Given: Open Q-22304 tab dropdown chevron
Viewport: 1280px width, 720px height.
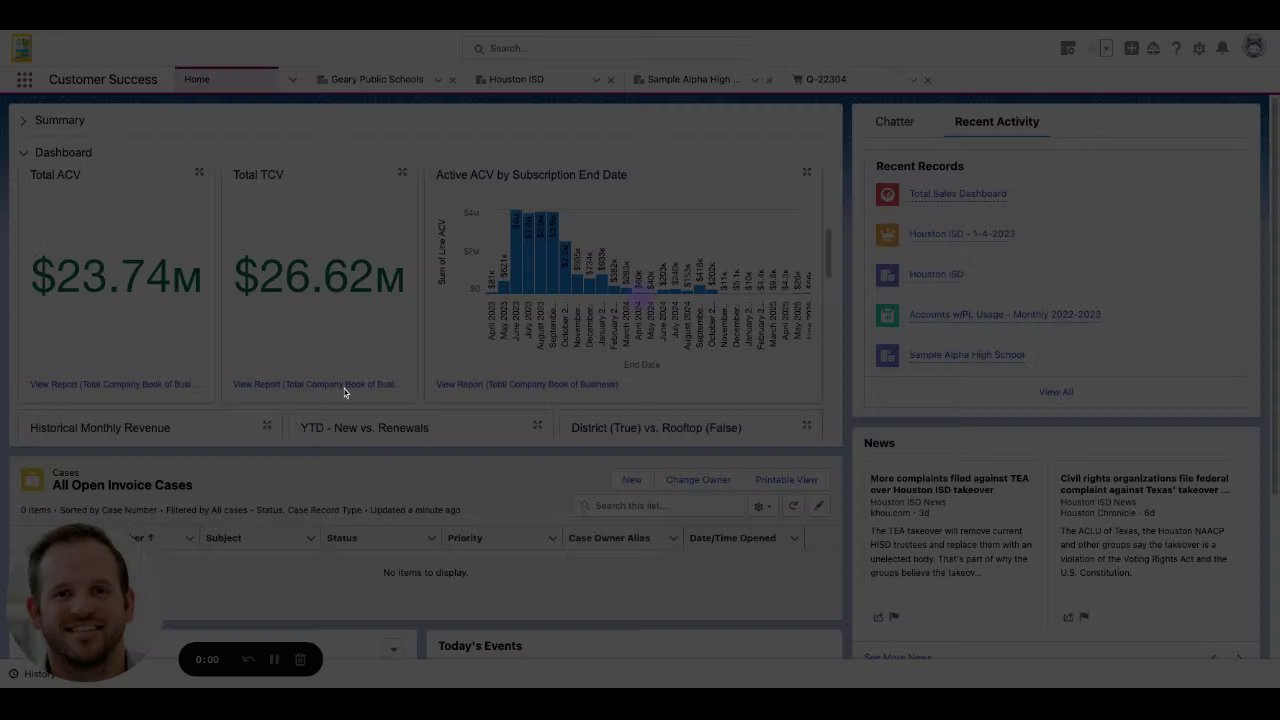Looking at the screenshot, I should (x=913, y=80).
